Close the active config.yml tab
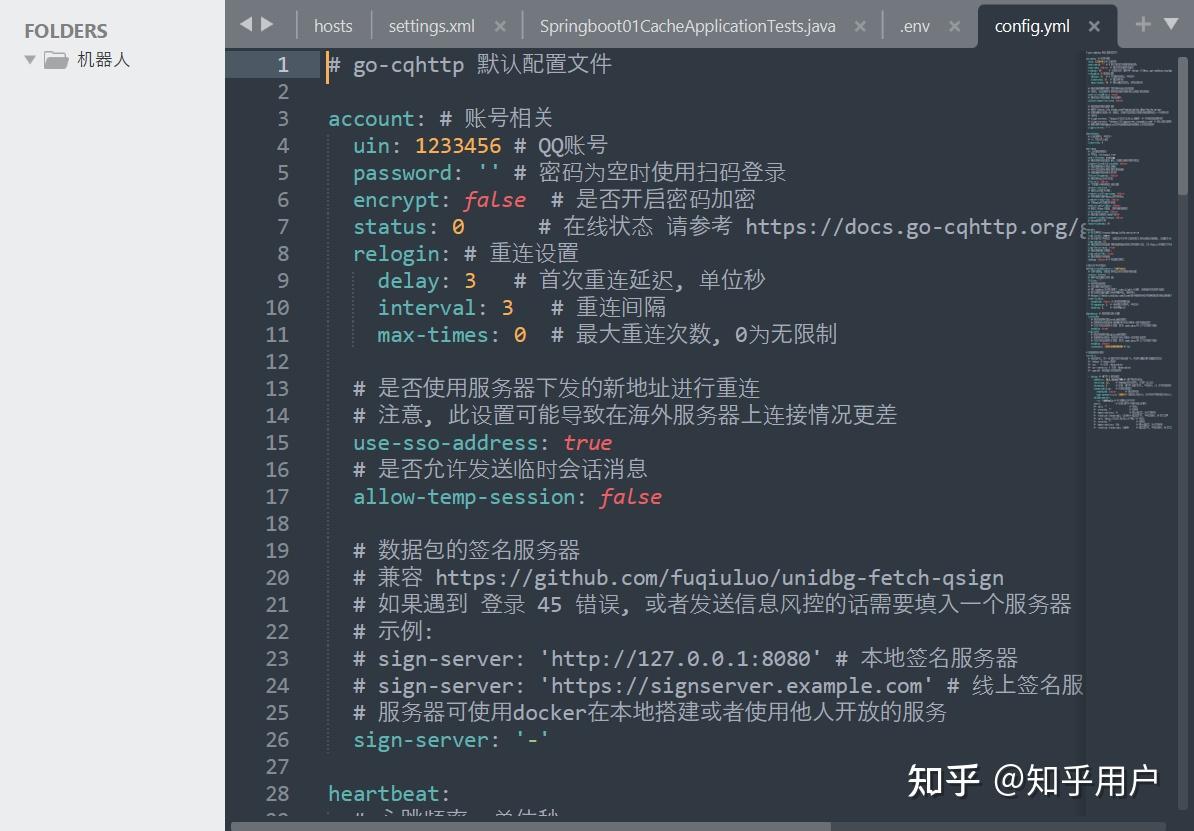The height and width of the screenshot is (831, 1194). 1094,25
